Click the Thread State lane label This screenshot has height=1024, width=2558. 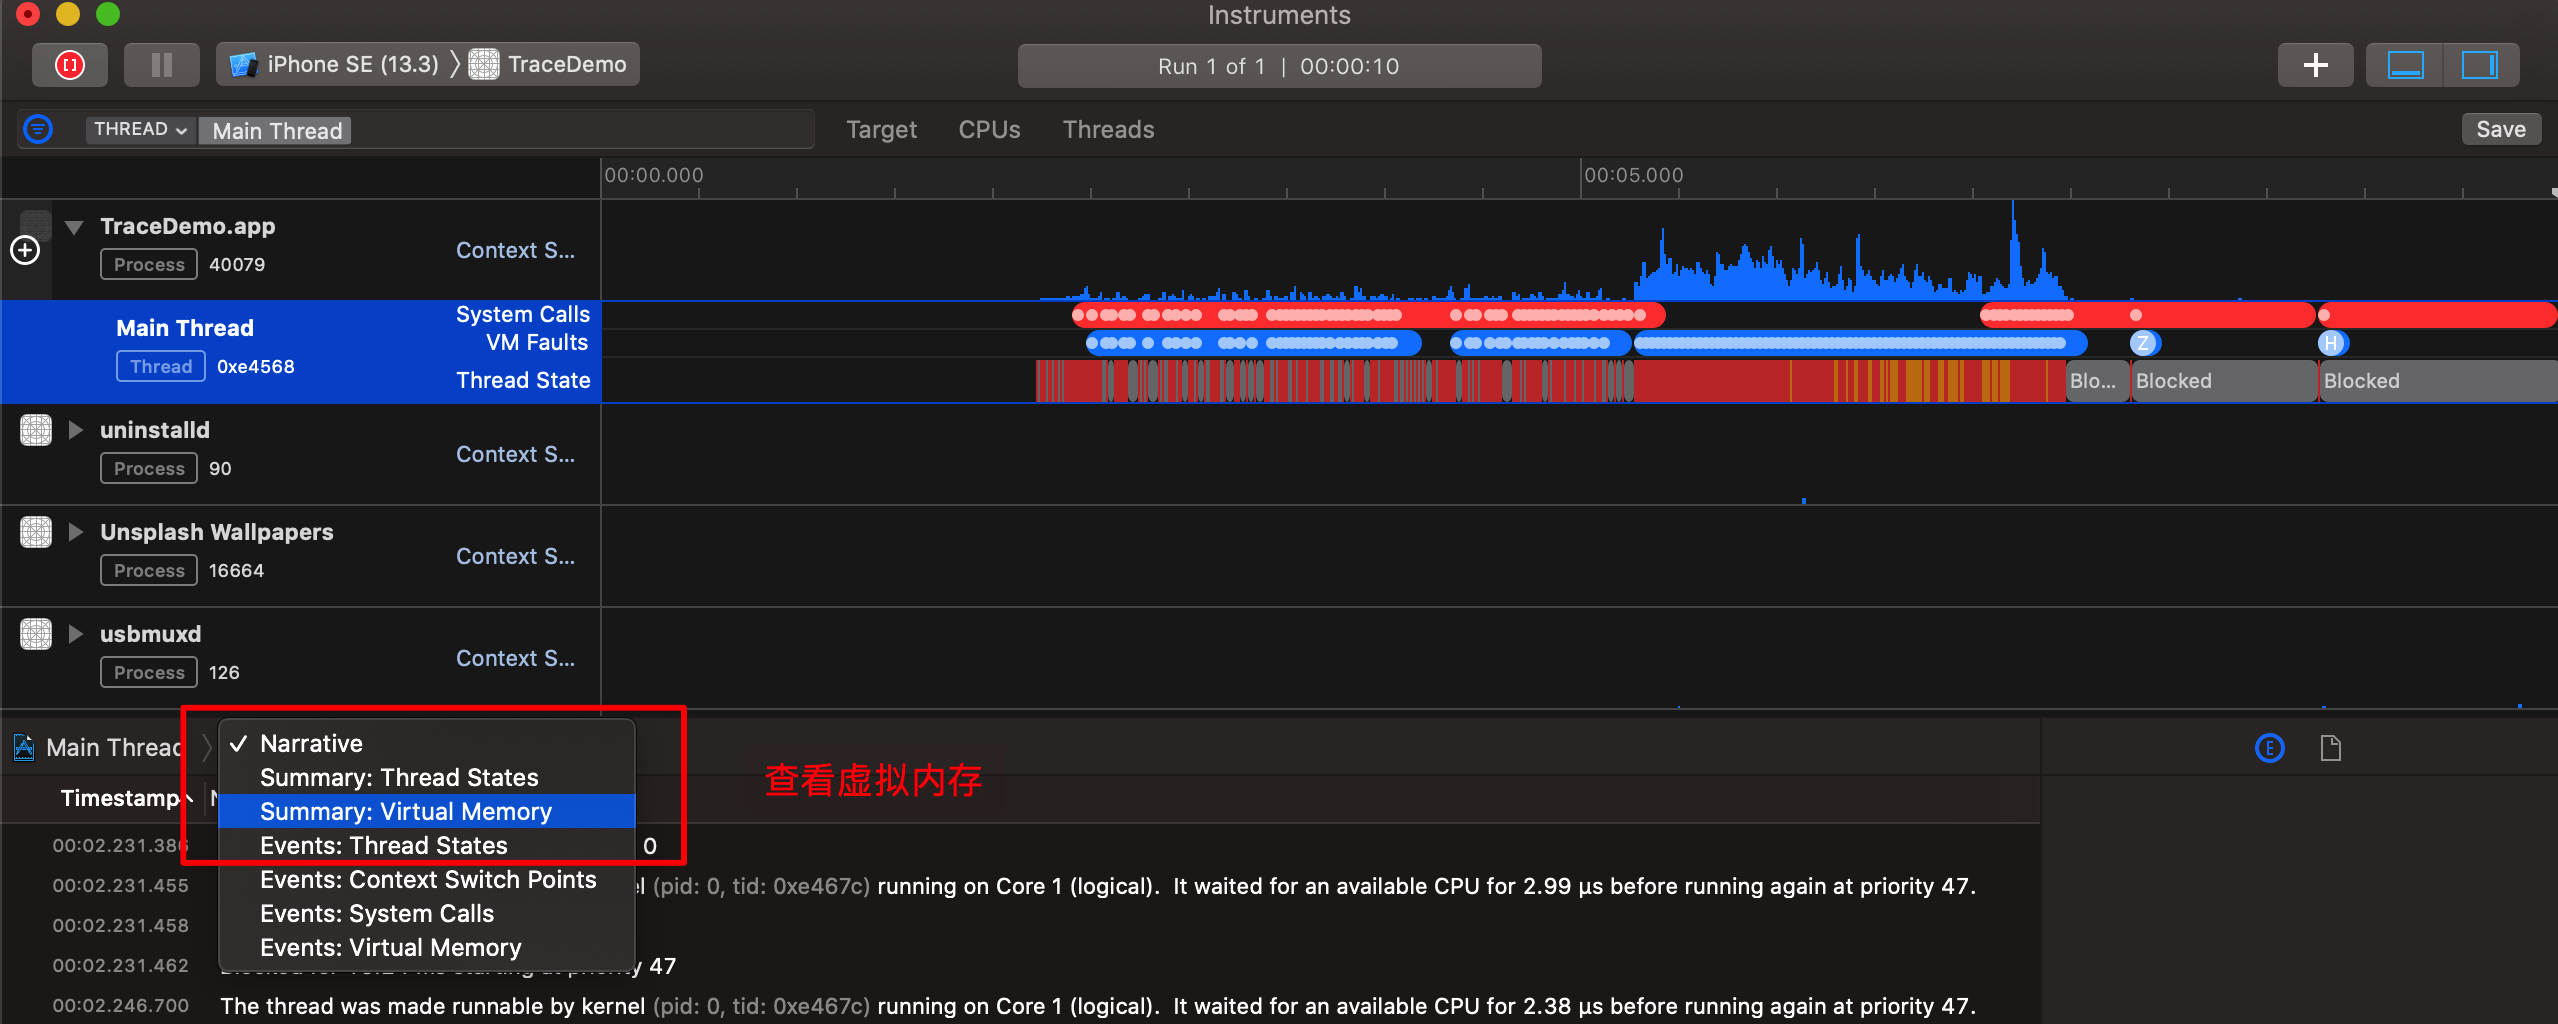tap(523, 380)
